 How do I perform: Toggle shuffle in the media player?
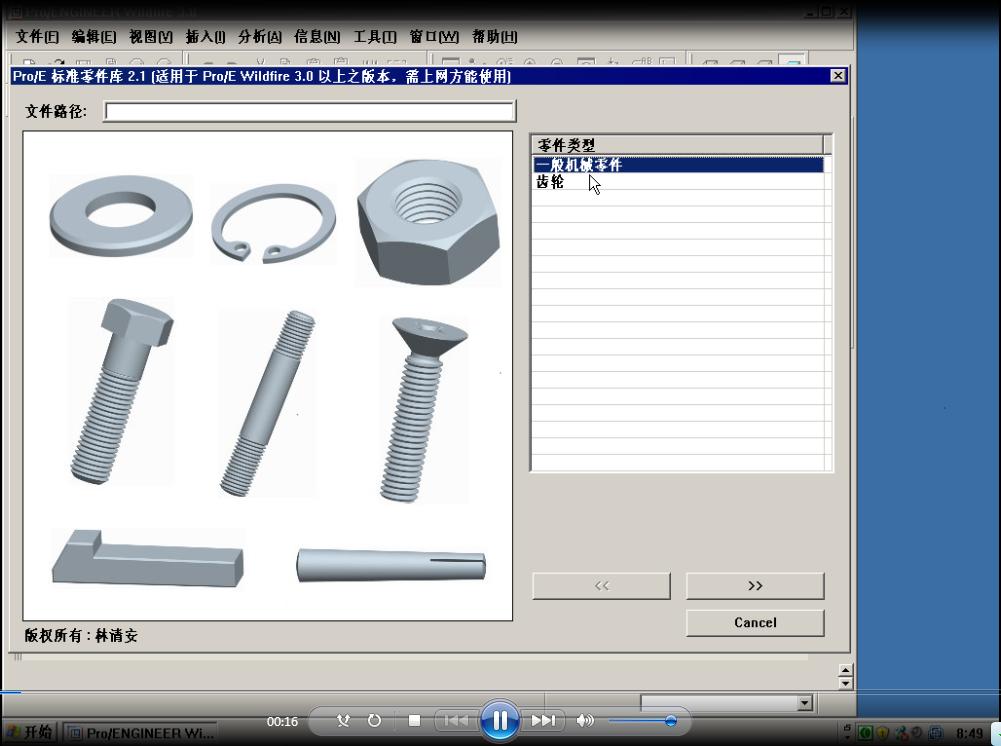[343, 720]
